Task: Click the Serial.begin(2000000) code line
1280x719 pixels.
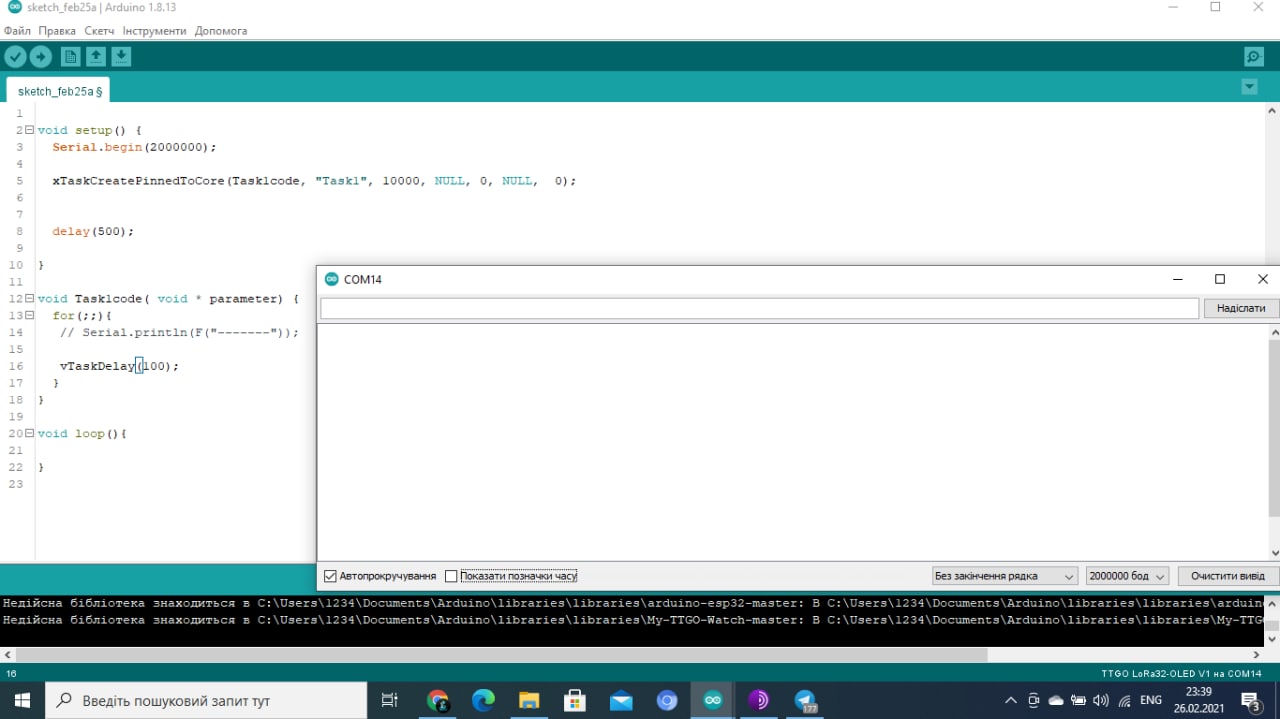Action: click(x=134, y=147)
